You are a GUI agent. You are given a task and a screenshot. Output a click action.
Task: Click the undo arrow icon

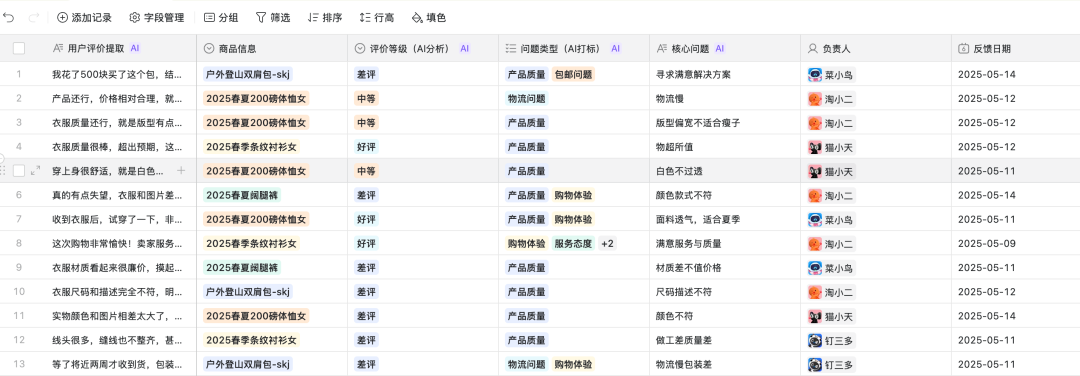tap(9, 17)
